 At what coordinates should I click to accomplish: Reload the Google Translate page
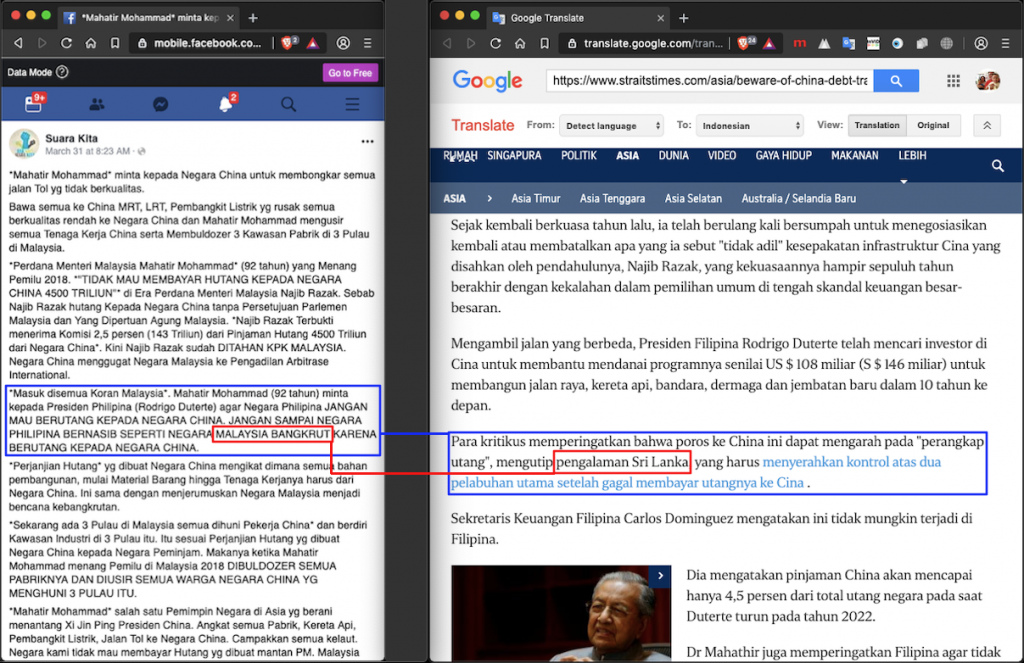click(x=496, y=43)
